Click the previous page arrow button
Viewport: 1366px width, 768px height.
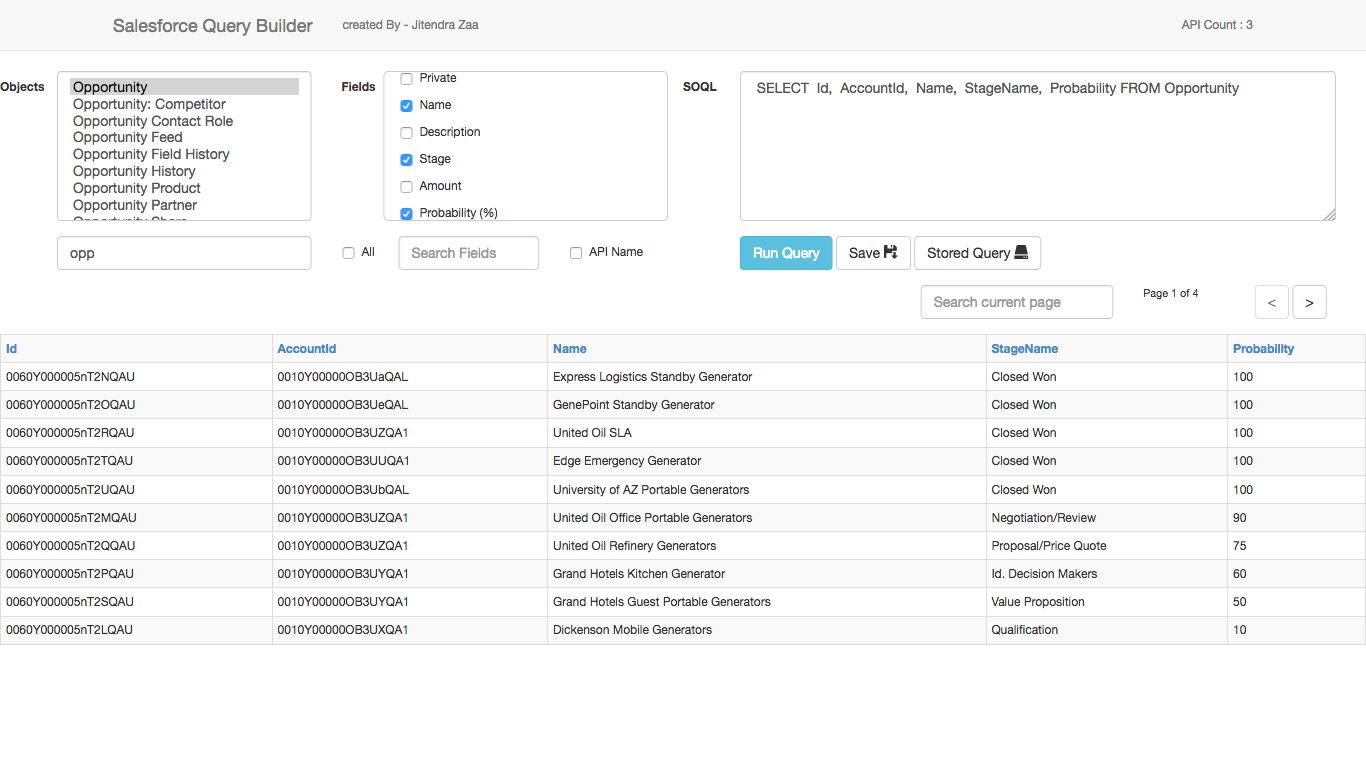coord(1271,302)
